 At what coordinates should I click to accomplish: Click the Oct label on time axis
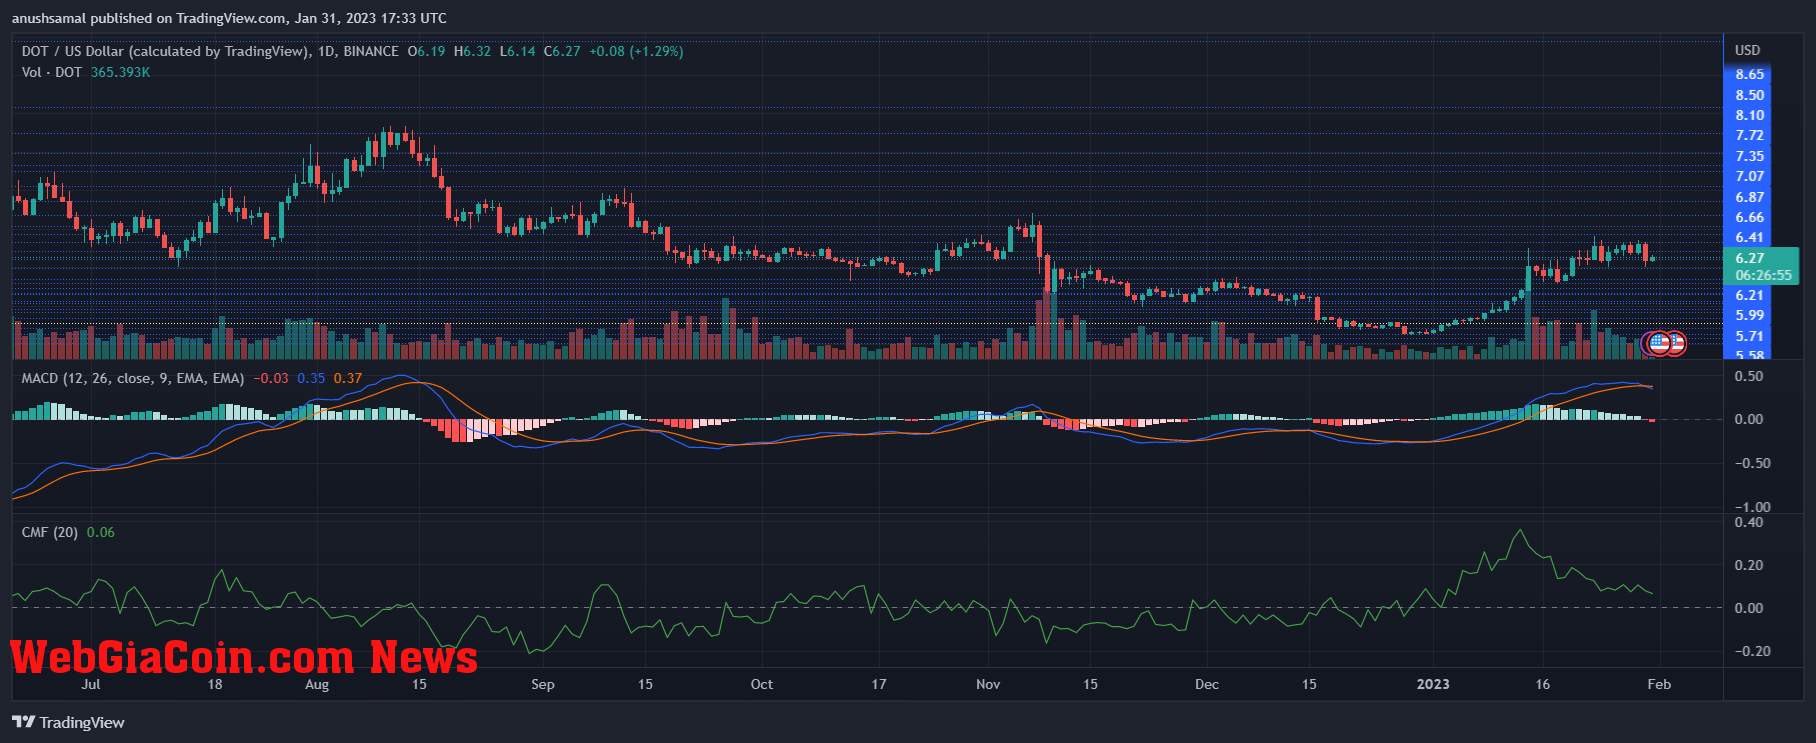(762, 684)
